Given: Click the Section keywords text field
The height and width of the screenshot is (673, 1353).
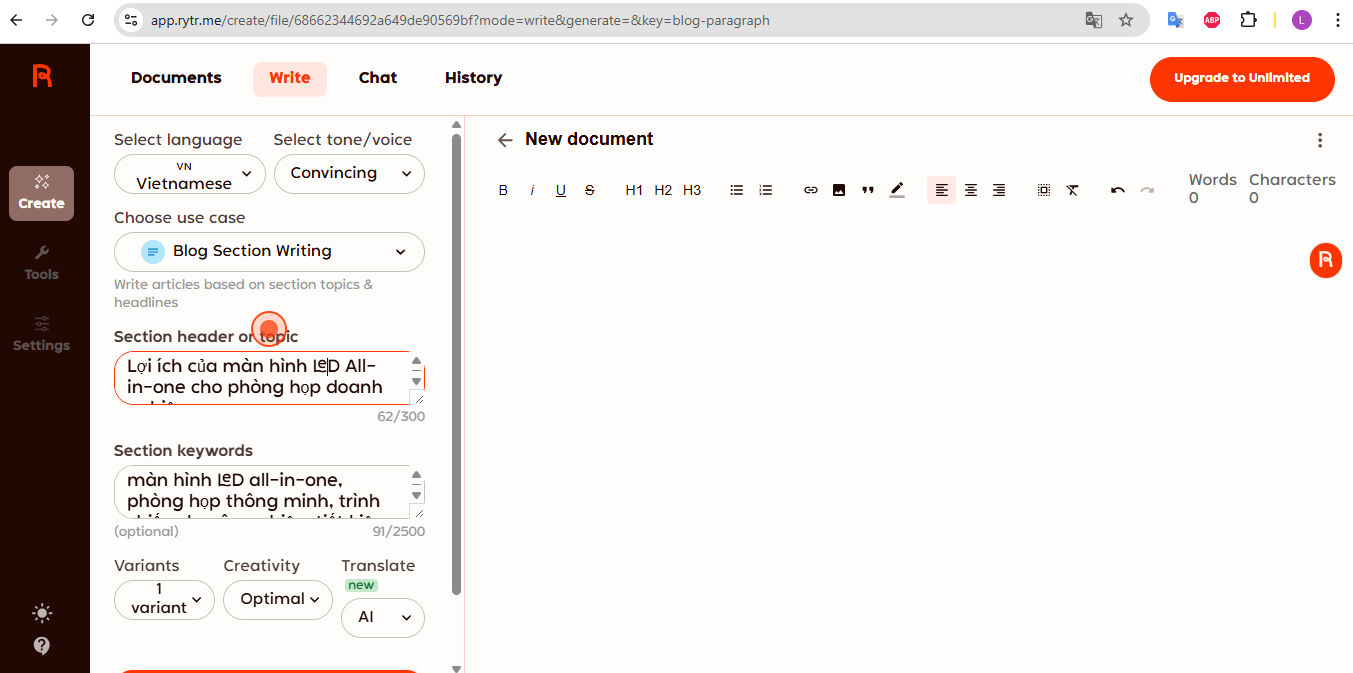Looking at the screenshot, I should click(x=269, y=491).
